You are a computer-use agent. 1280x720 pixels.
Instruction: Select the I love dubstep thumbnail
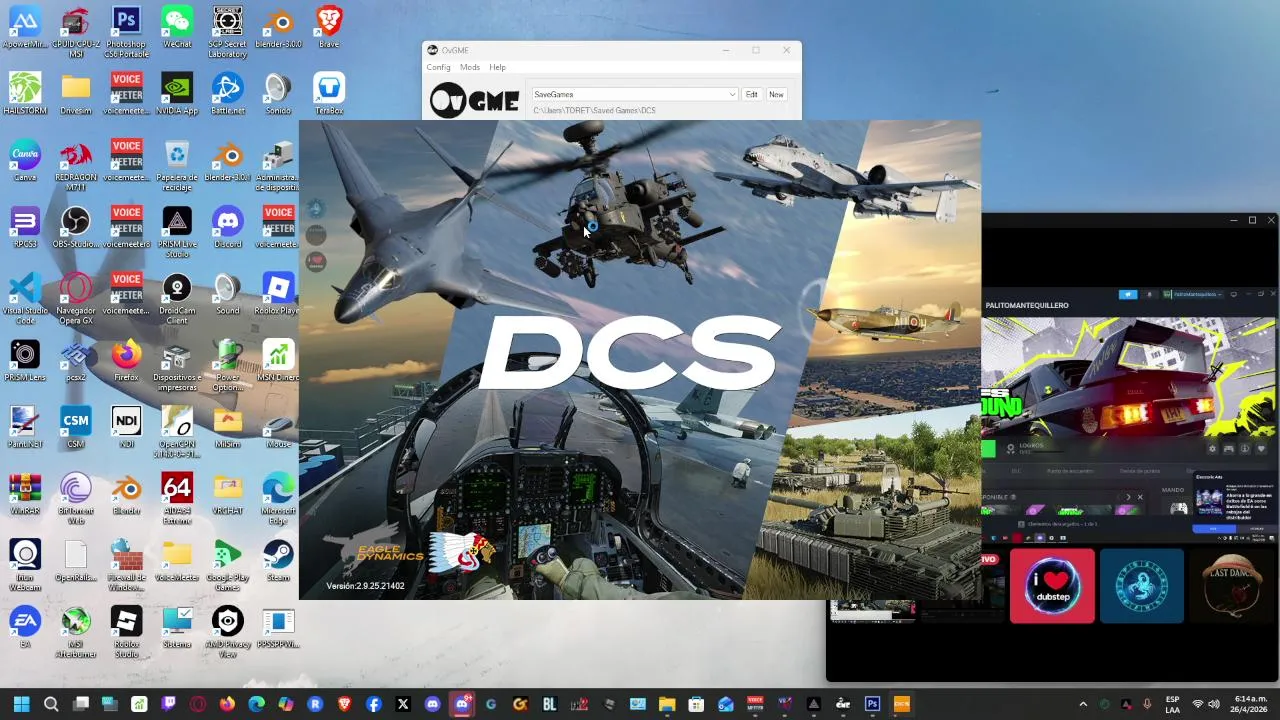coord(1052,586)
